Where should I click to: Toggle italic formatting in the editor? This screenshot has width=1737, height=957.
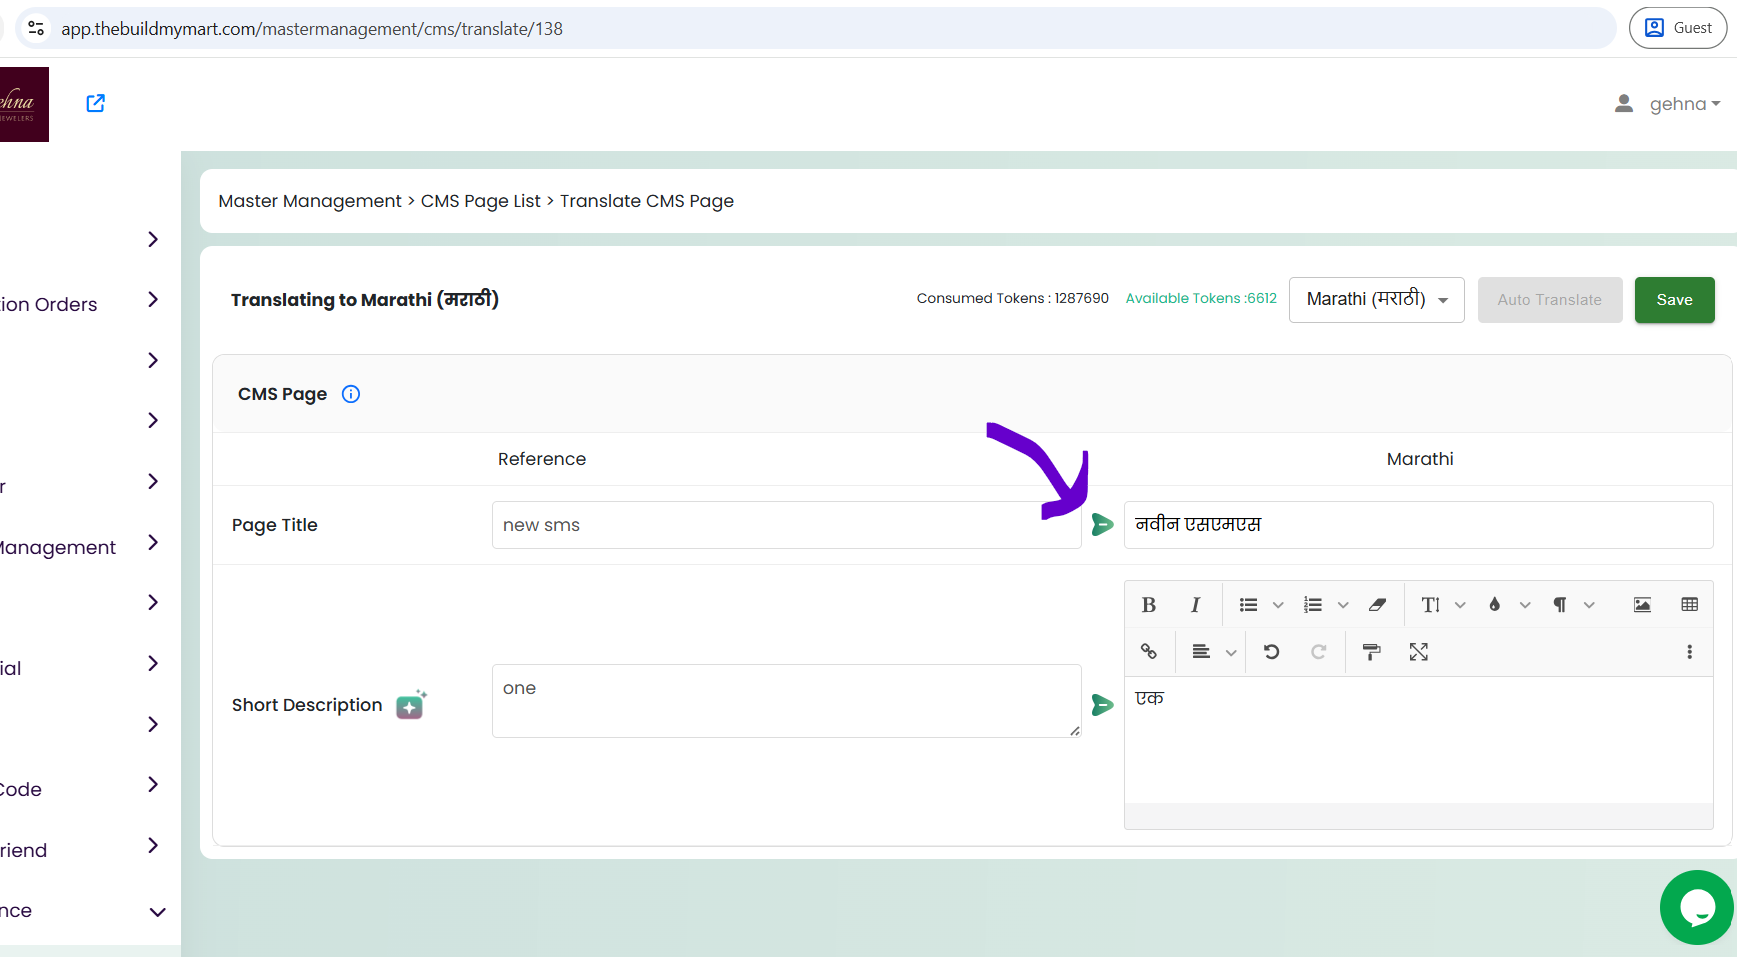pos(1195,605)
